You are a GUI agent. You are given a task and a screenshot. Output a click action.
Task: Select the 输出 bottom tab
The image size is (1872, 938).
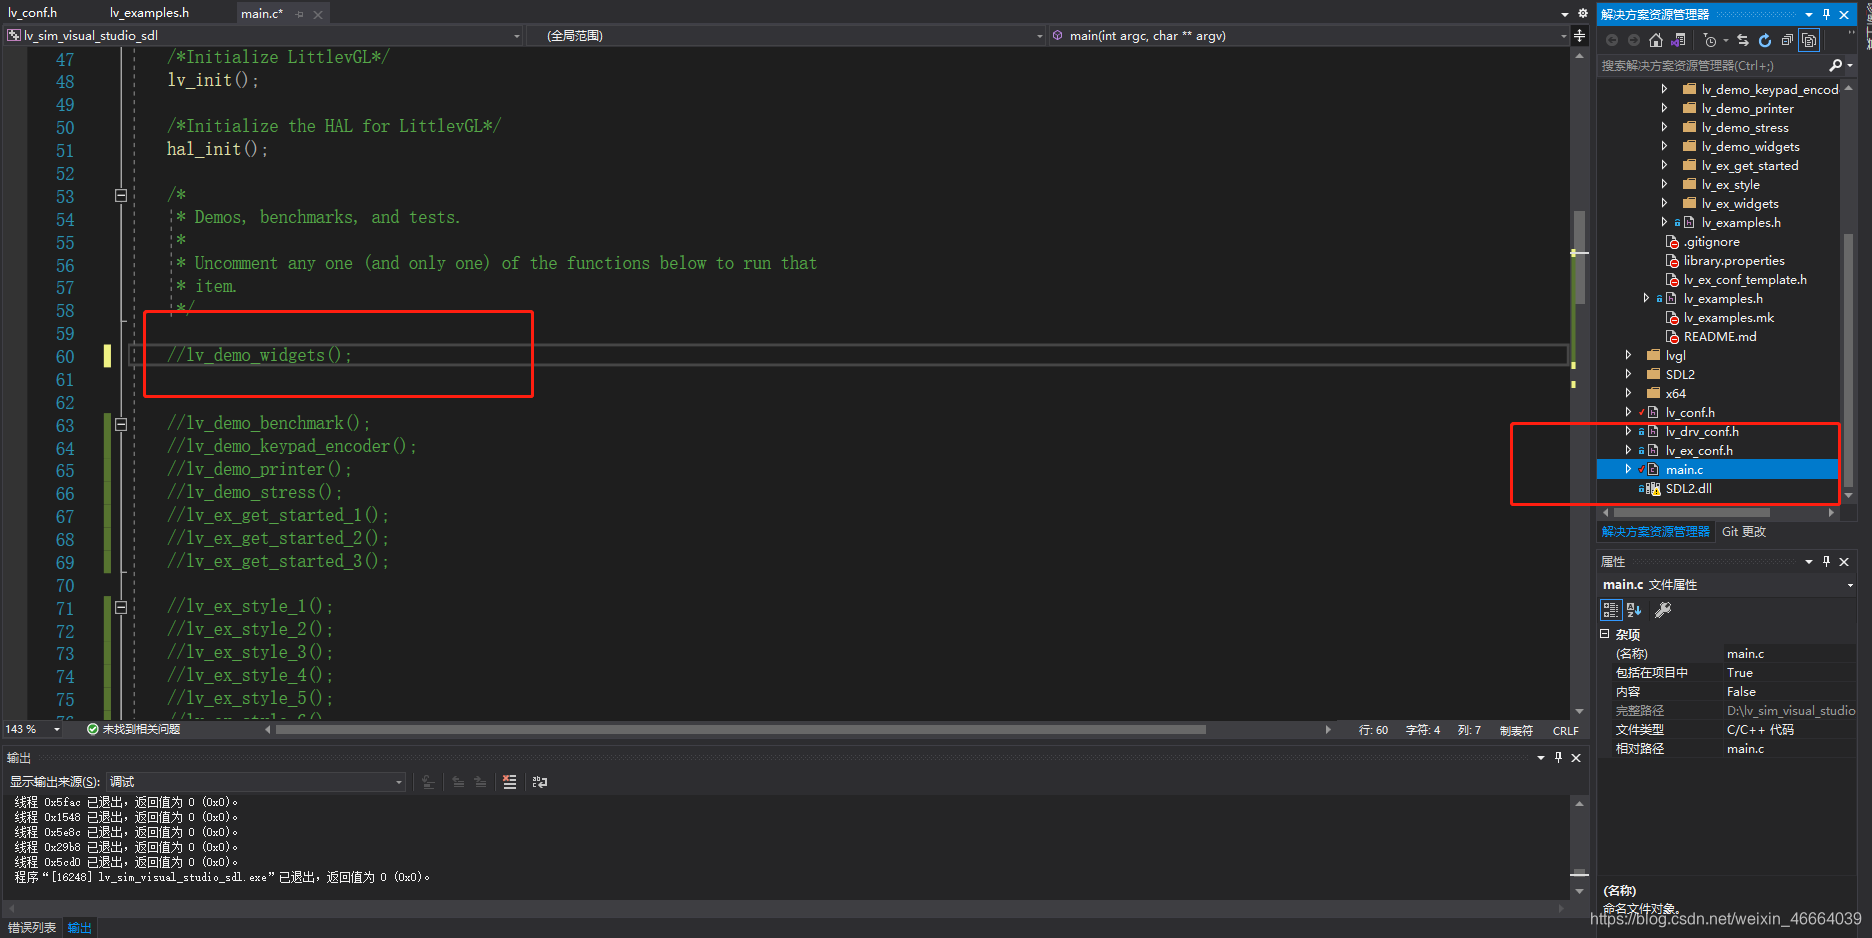79,928
